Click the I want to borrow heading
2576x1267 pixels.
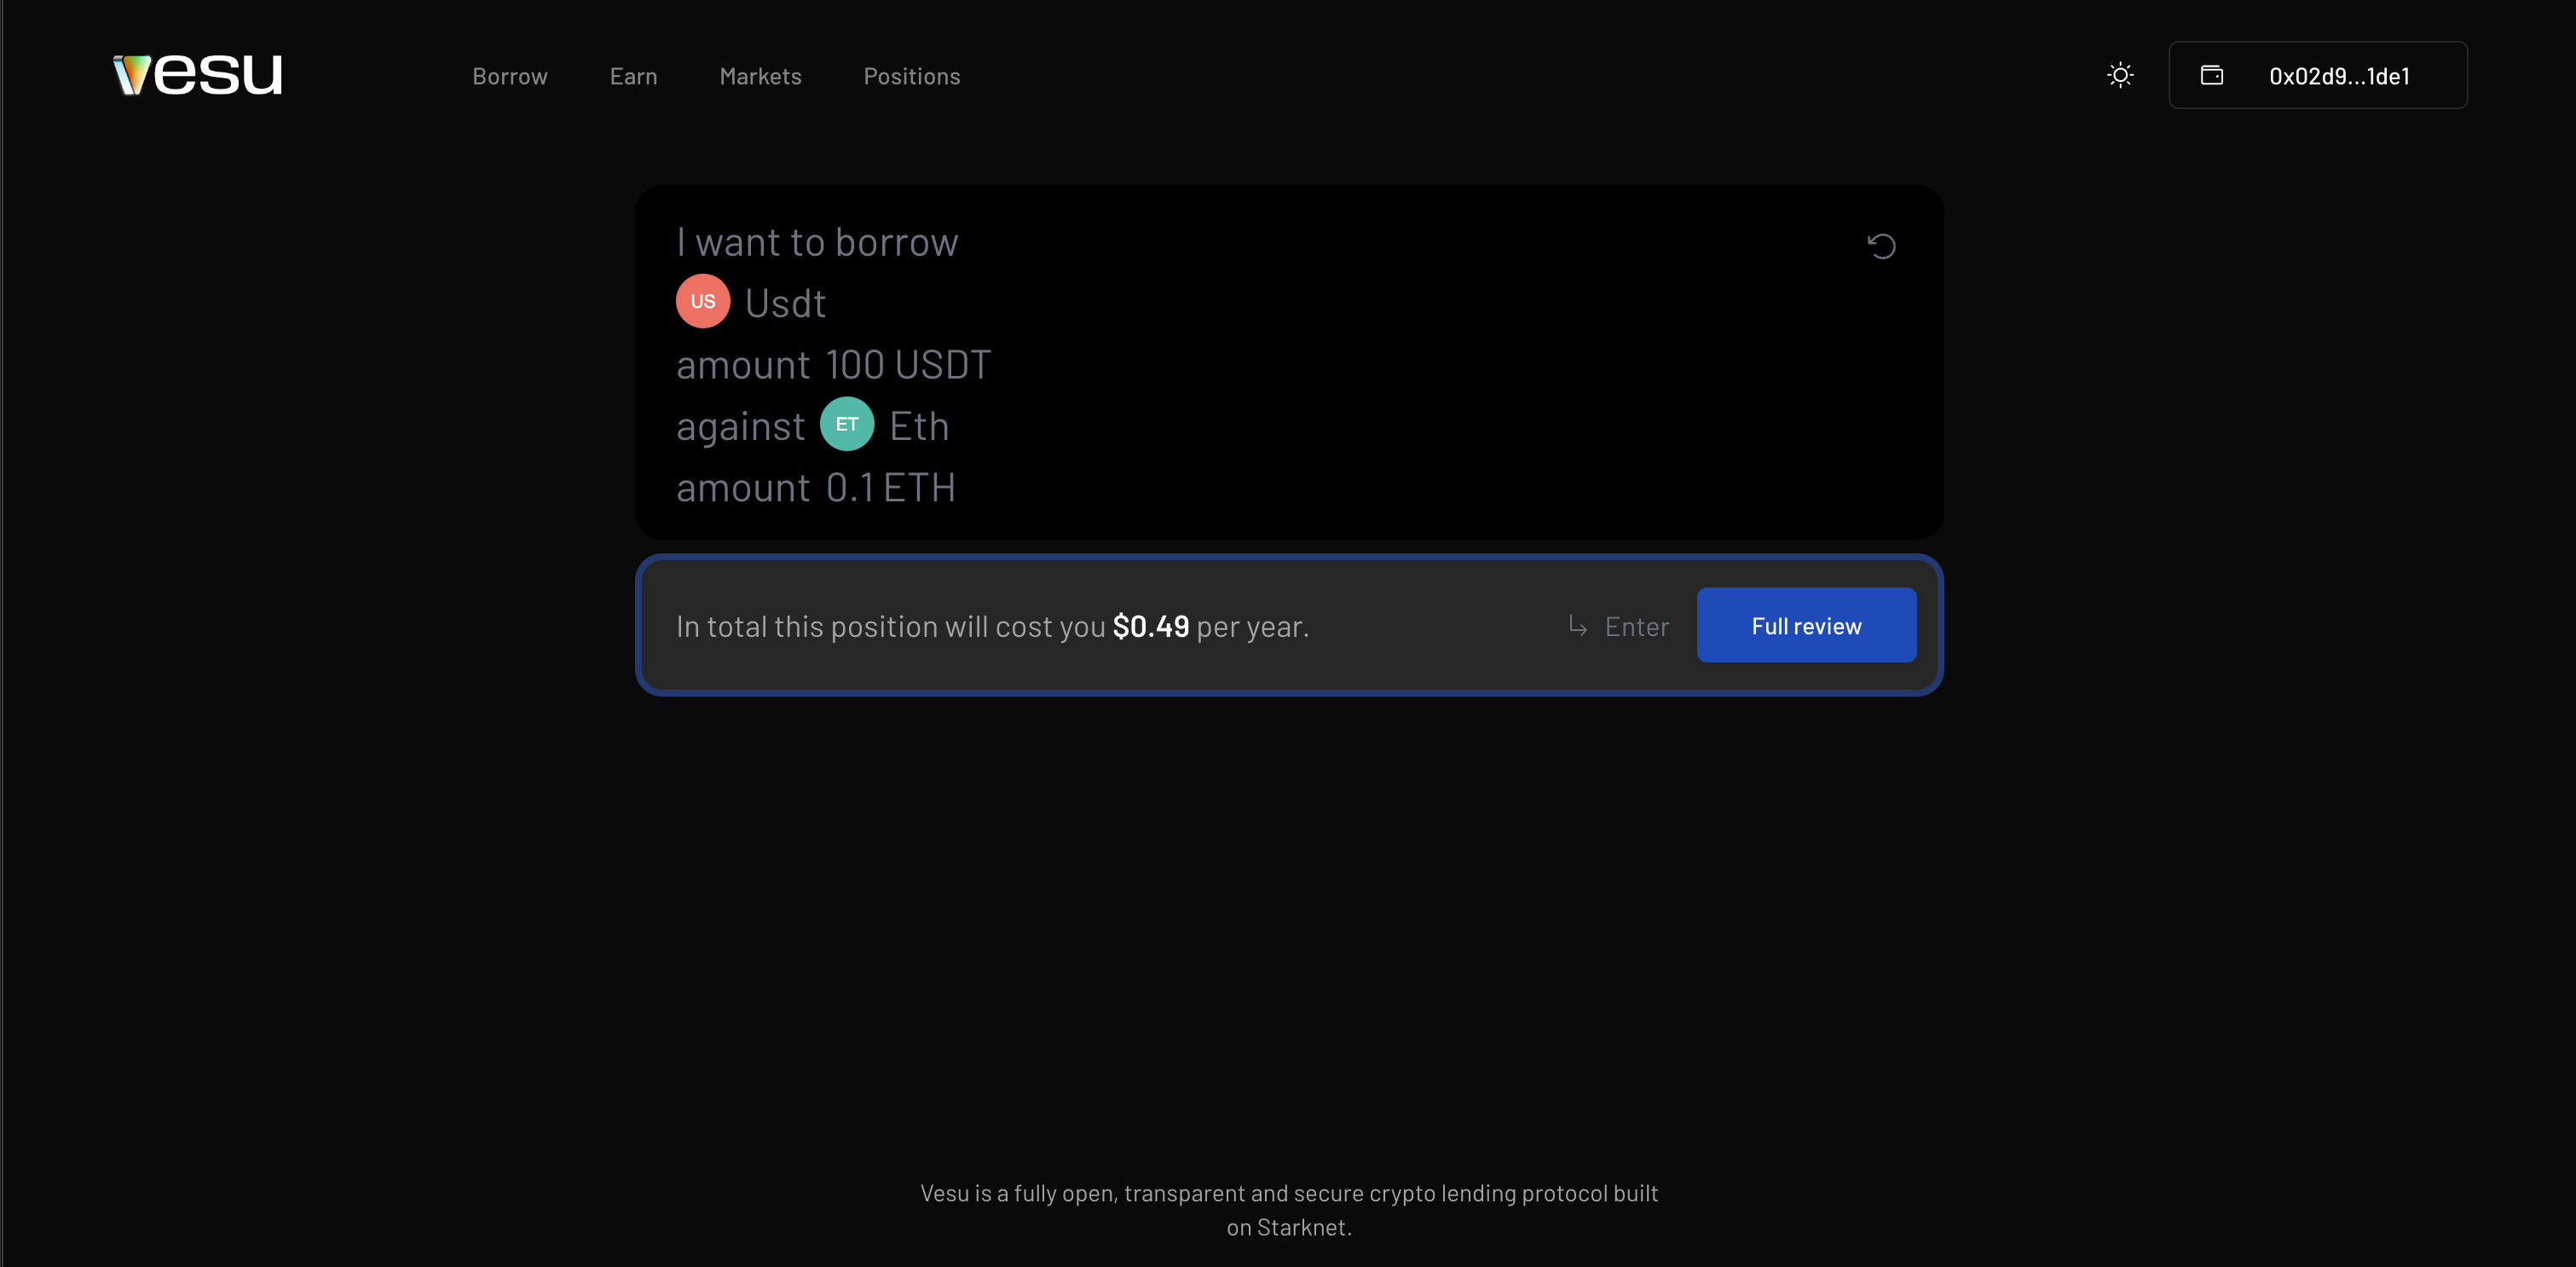(817, 242)
